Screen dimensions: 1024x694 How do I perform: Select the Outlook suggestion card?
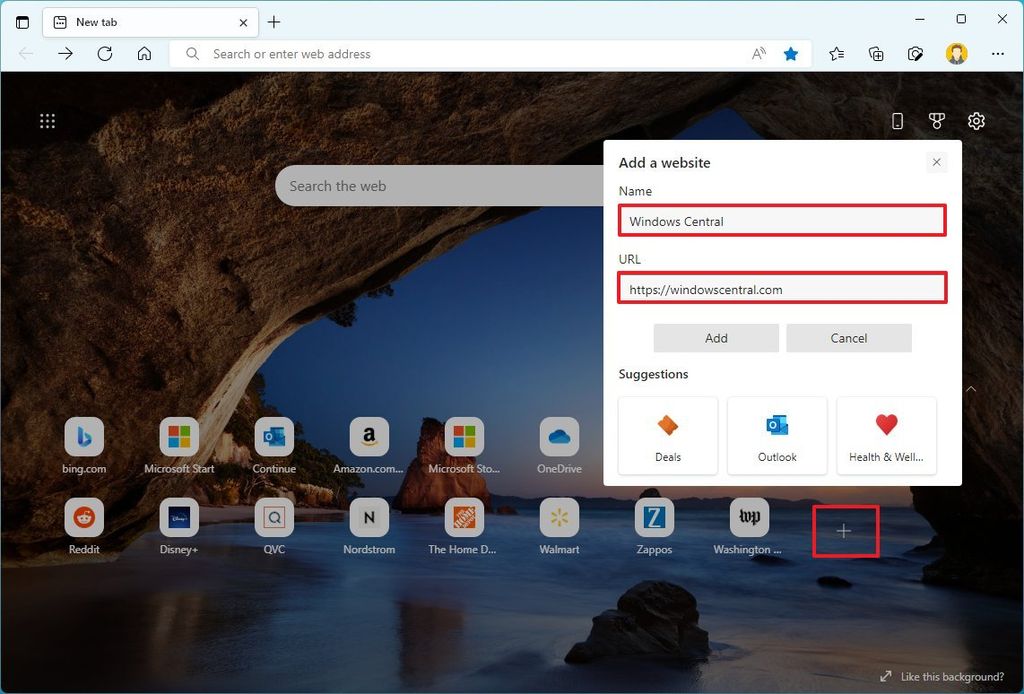pyautogui.click(x=777, y=435)
